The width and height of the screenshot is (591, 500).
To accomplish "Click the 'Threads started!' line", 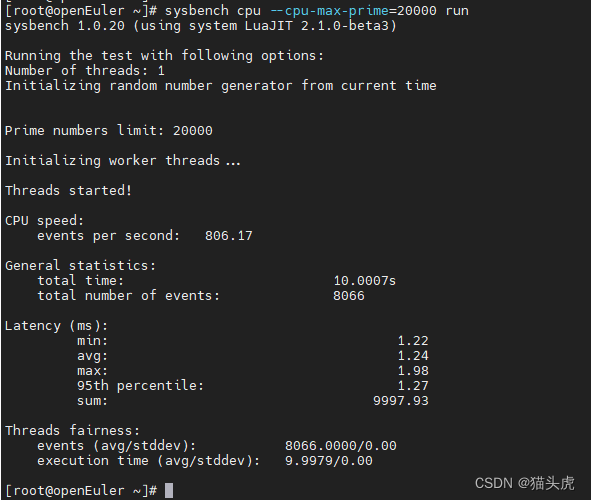I will tap(68, 191).
